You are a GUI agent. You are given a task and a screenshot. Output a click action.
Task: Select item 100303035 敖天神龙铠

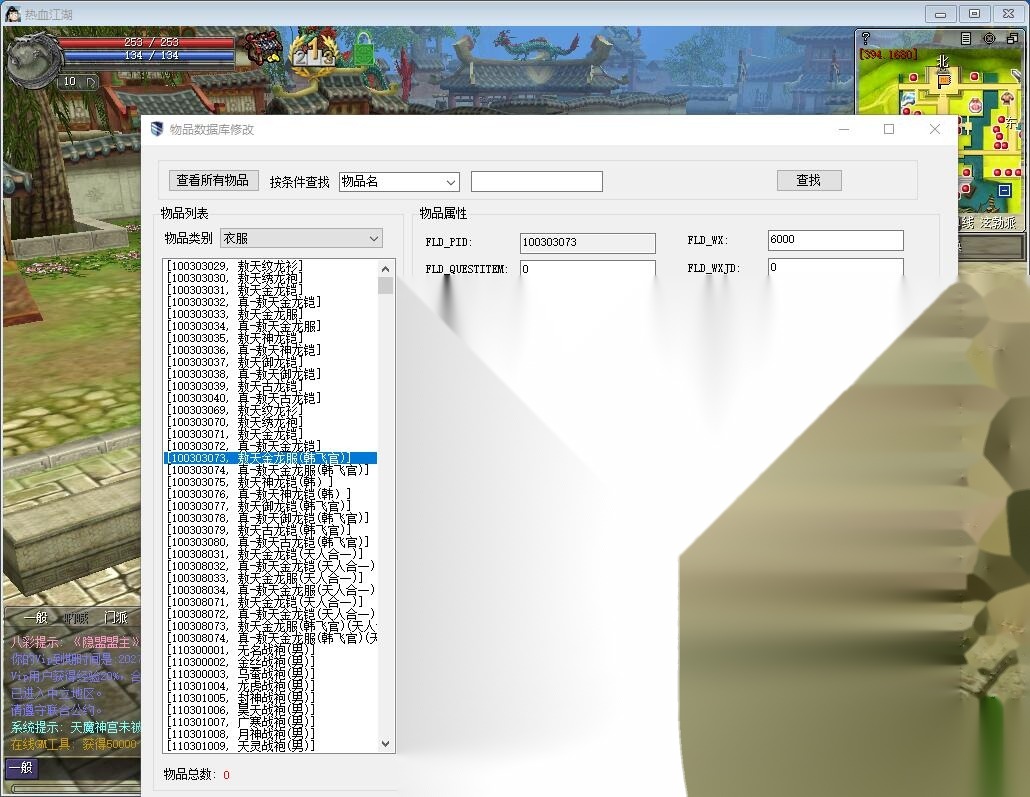point(271,338)
